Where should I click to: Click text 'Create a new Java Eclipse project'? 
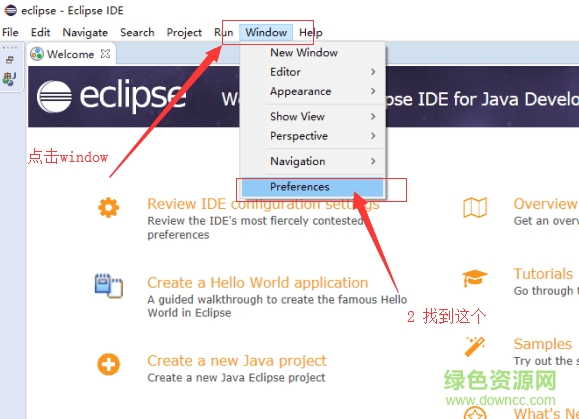coord(236,378)
